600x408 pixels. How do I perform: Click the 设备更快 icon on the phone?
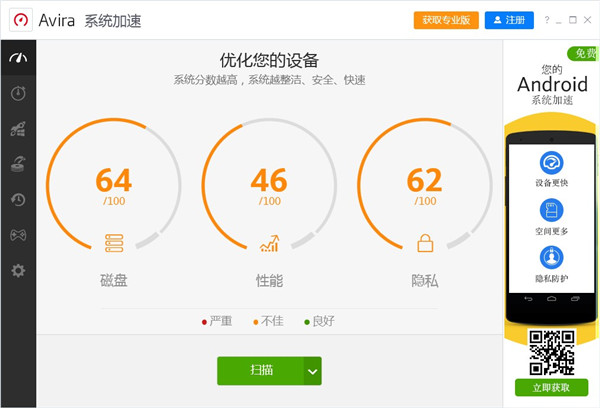point(551,163)
